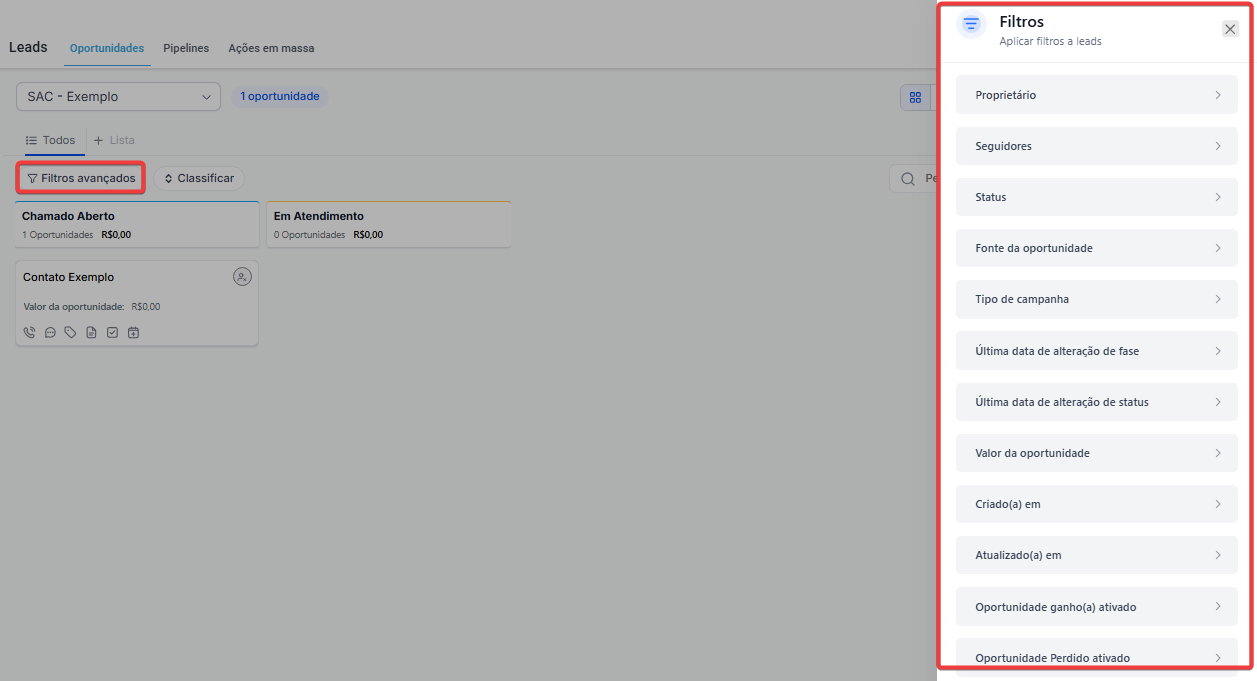1257x681 pixels.
Task: Open Valor da oportunidade filter
Action: (1097, 453)
